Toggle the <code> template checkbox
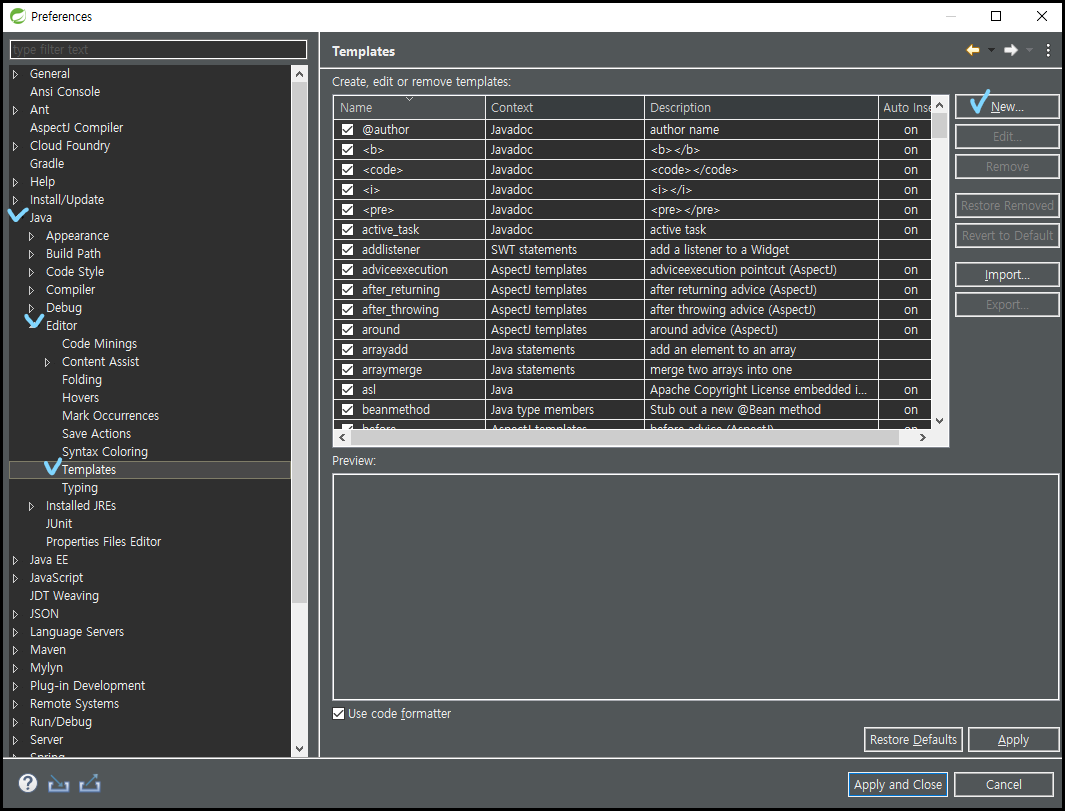Screen dimensions: 1065x811 pyautogui.click(x=348, y=169)
